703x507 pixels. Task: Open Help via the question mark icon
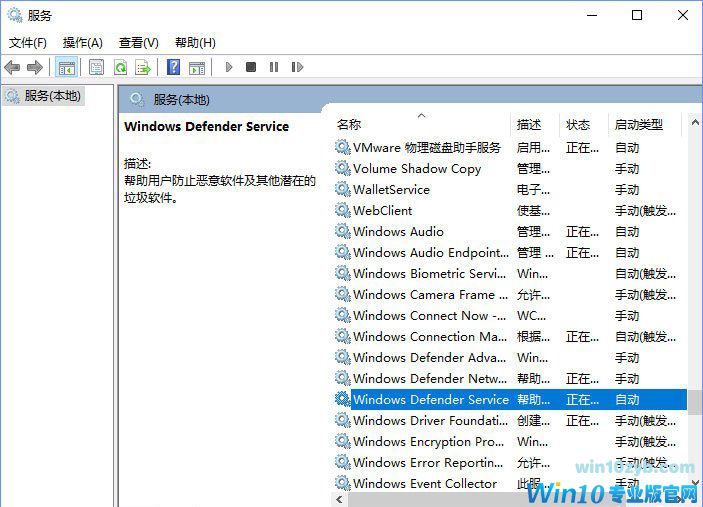pos(174,67)
